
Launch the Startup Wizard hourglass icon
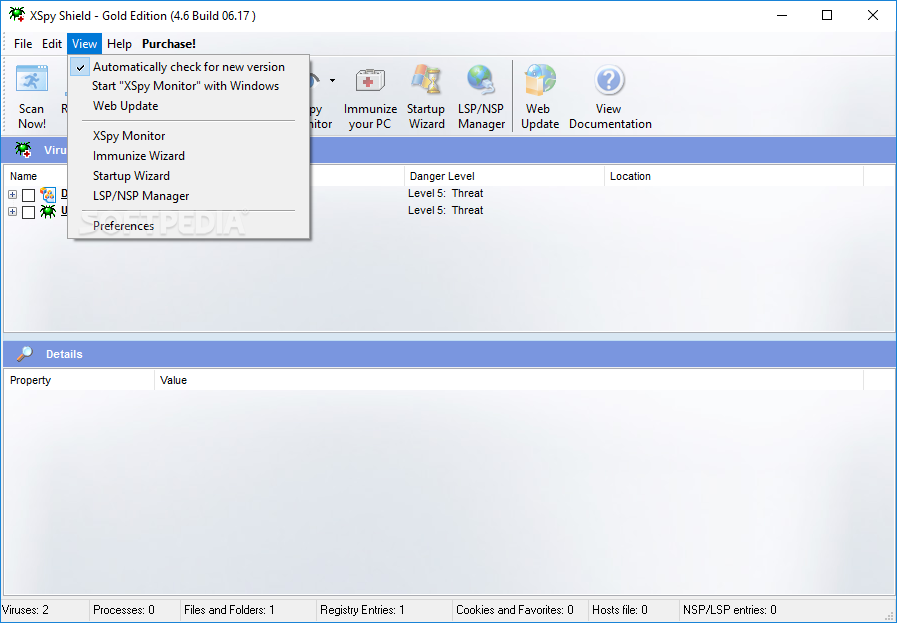(x=426, y=80)
